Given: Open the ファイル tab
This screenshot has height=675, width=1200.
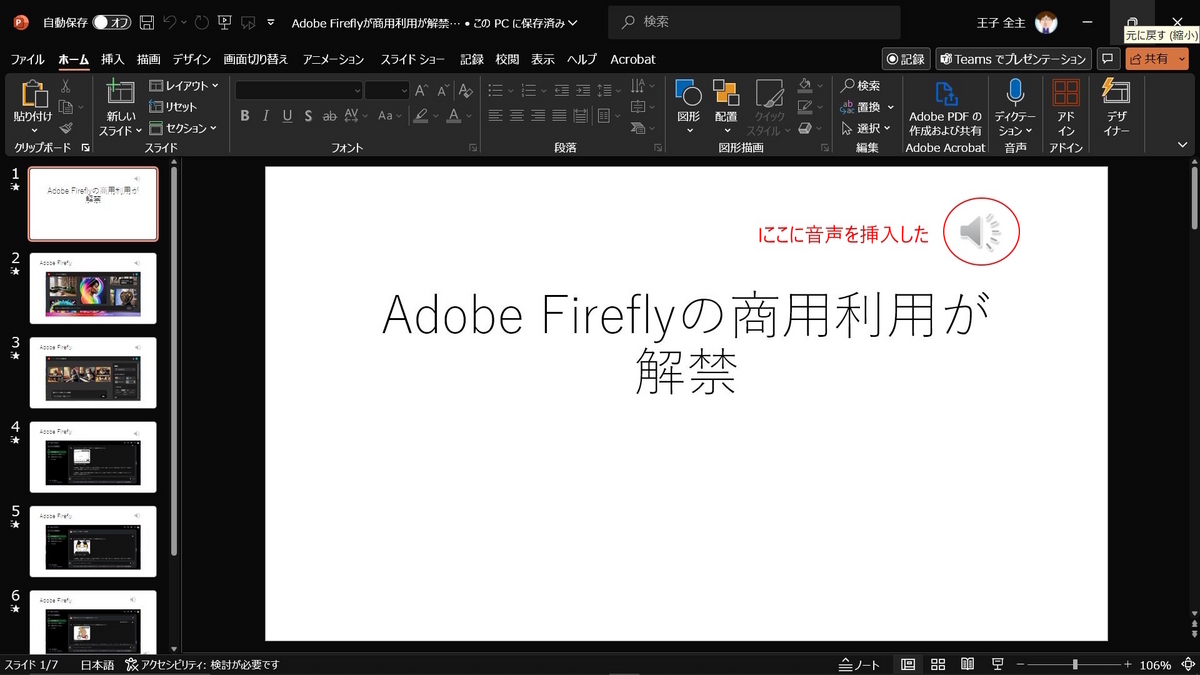Looking at the screenshot, I should click(x=28, y=59).
